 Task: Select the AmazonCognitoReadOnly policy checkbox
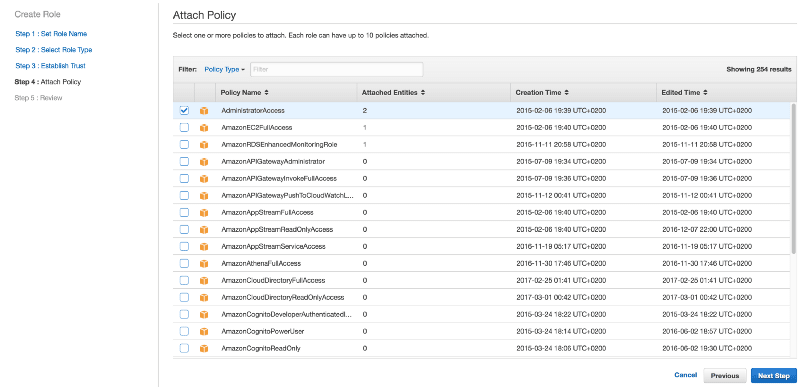[184, 348]
